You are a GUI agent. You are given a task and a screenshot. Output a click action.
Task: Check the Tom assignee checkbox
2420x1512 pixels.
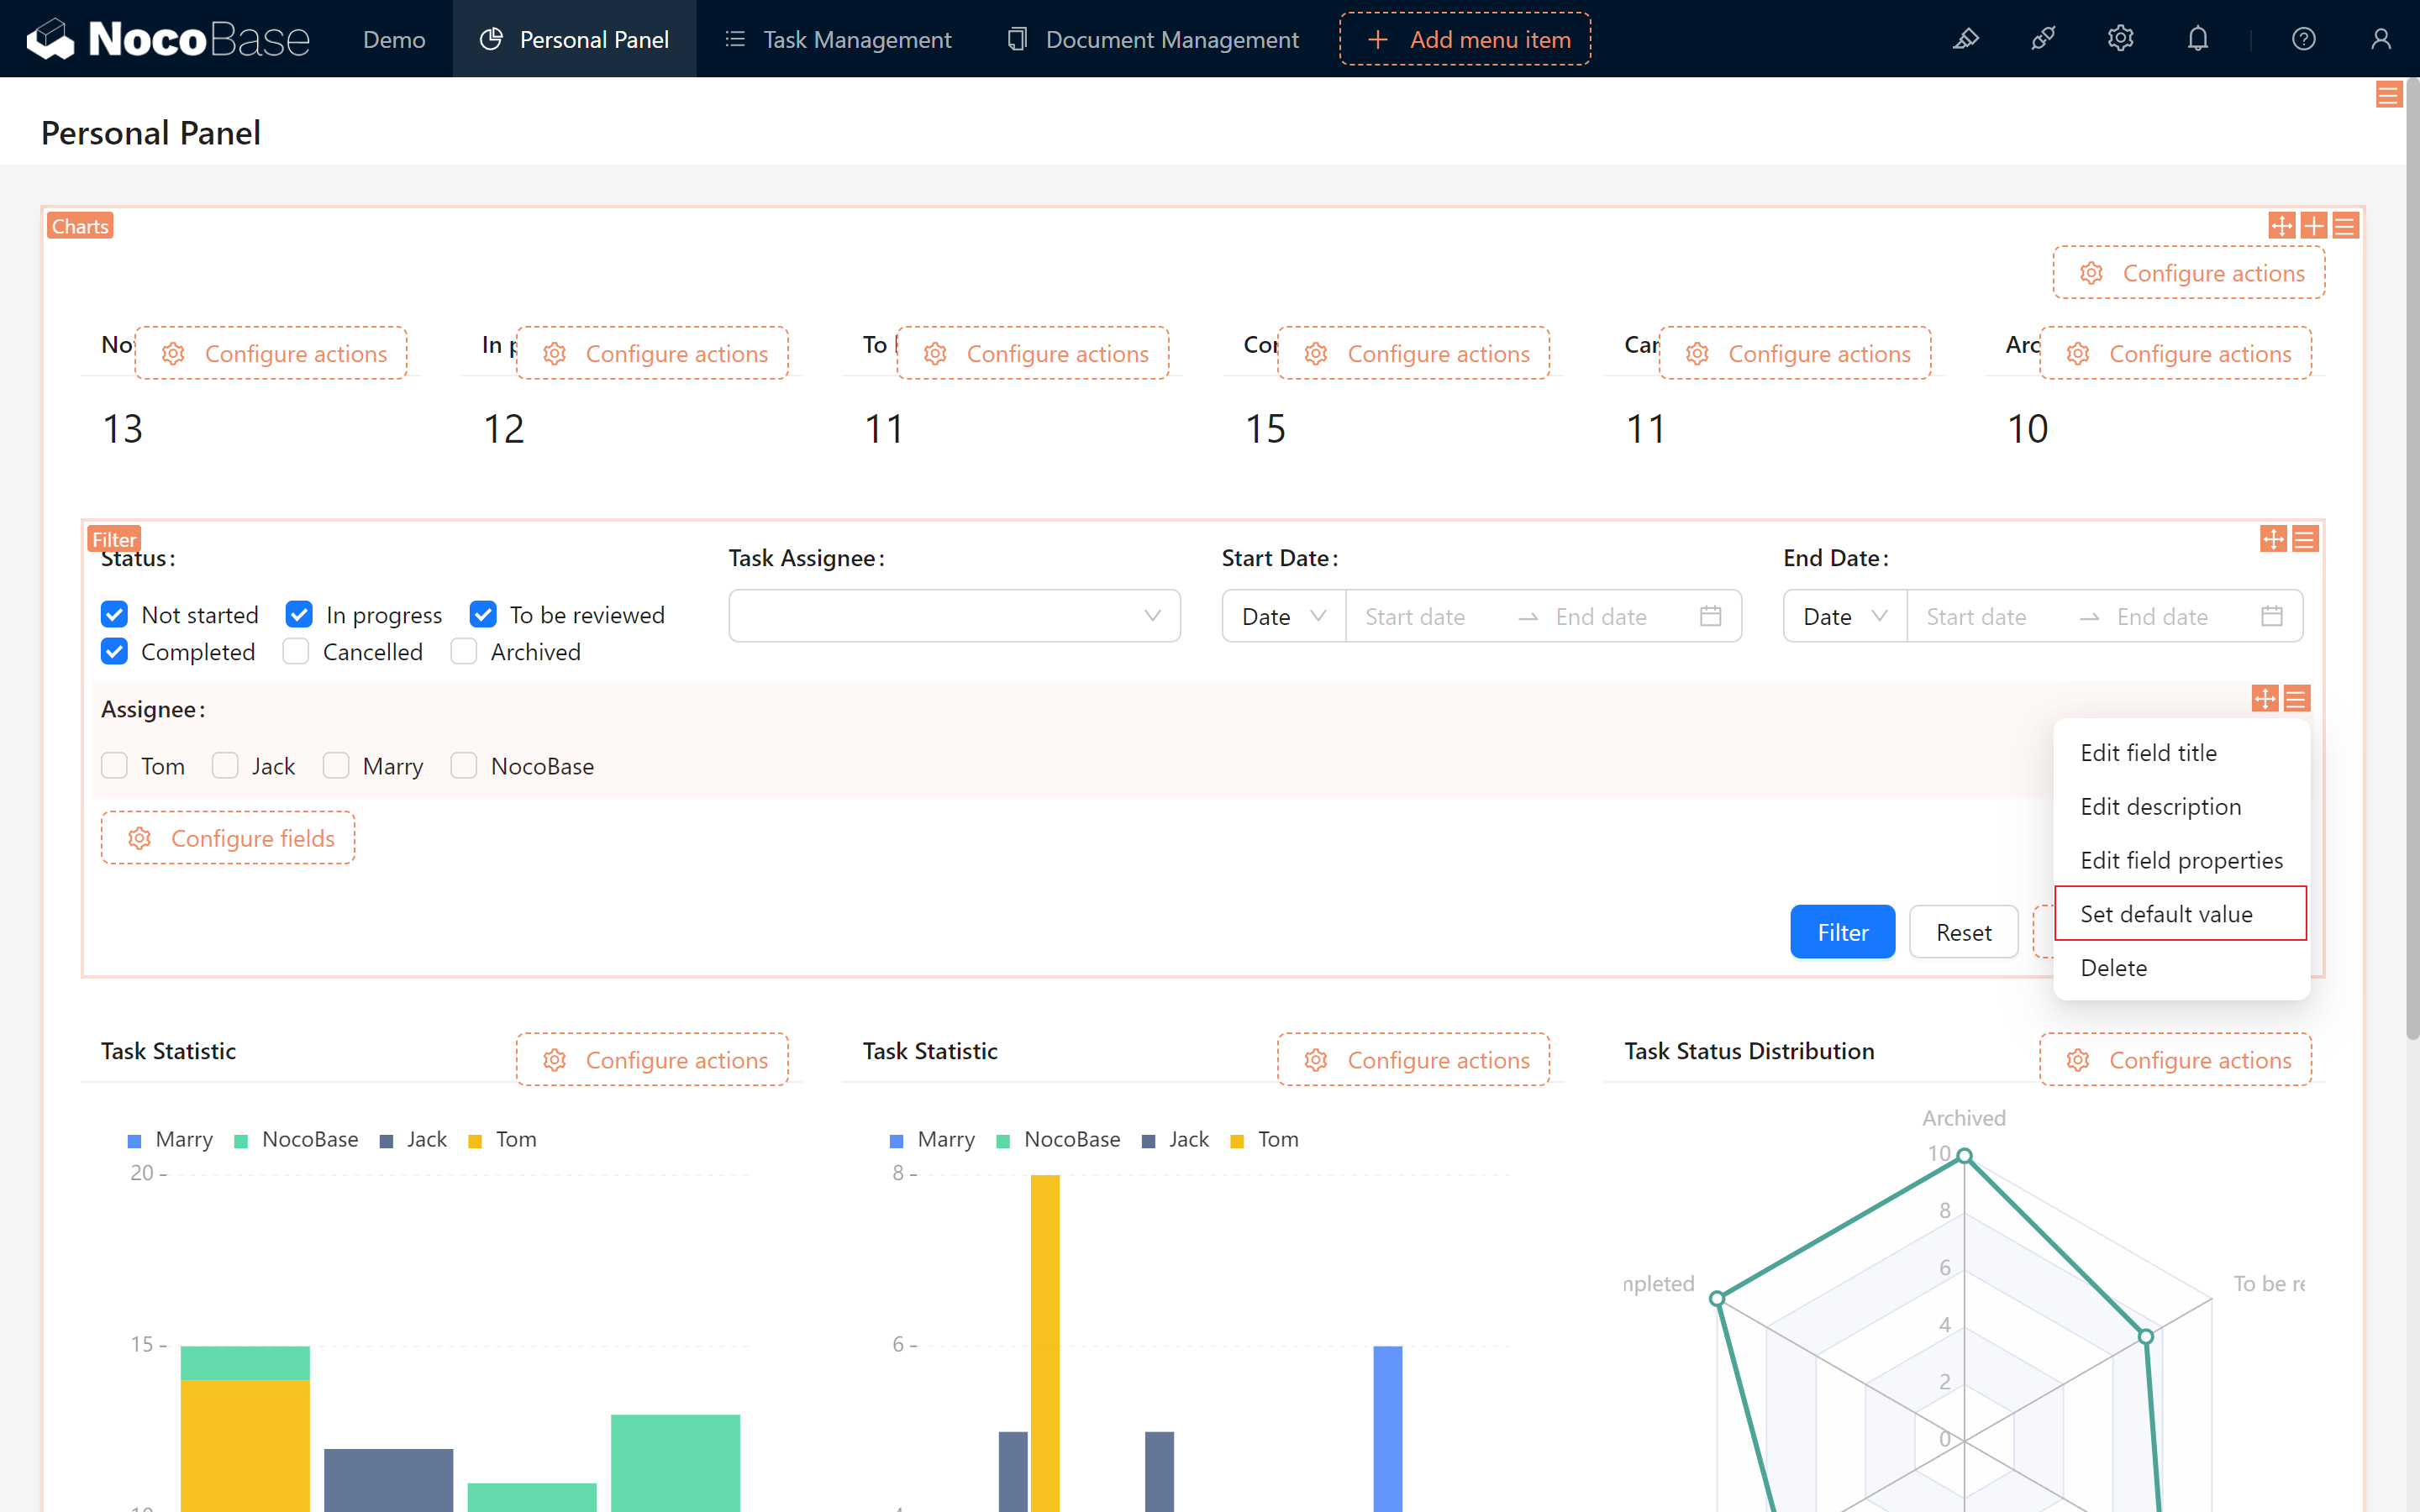[115, 765]
